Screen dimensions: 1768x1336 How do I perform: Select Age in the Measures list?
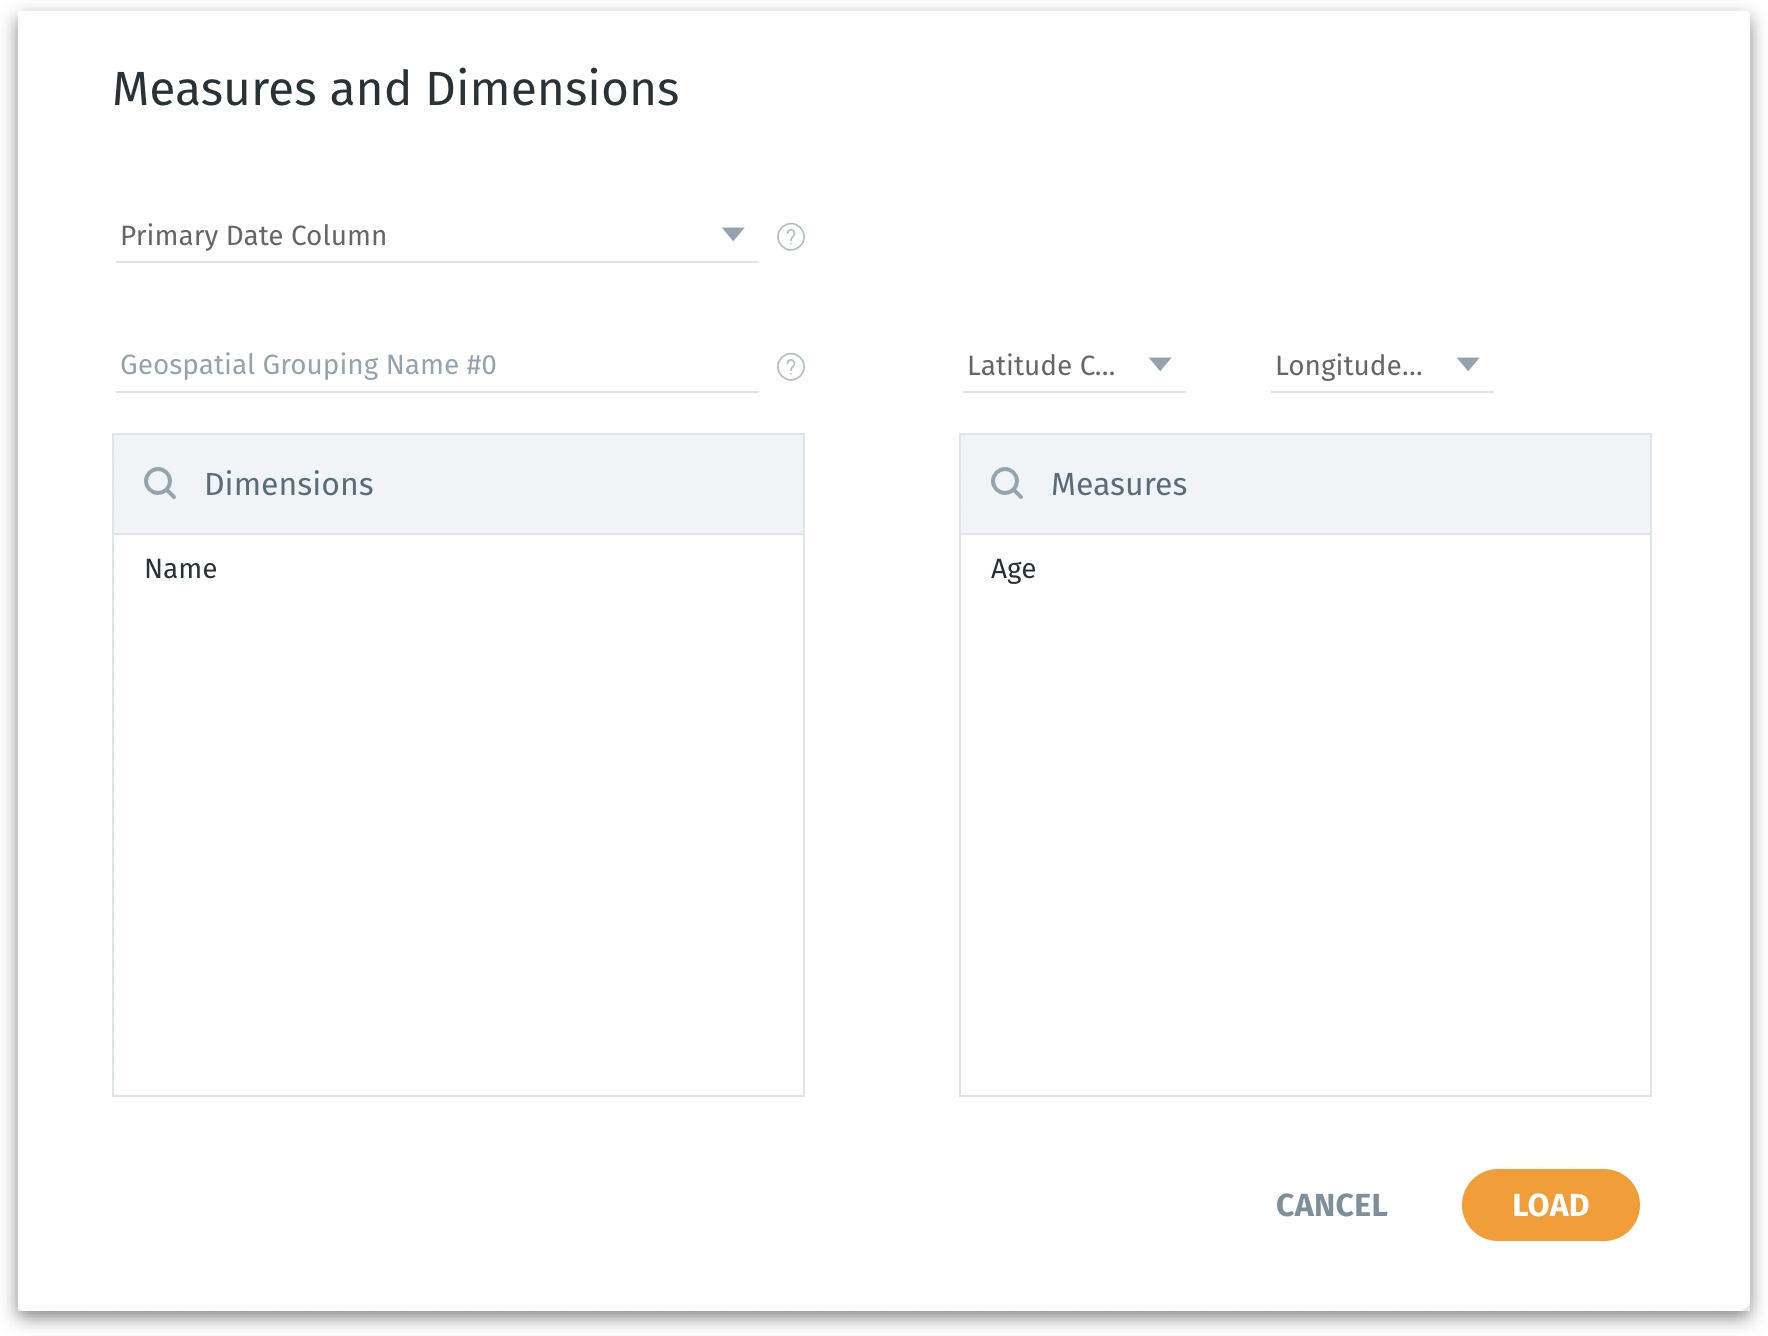tap(1013, 569)
